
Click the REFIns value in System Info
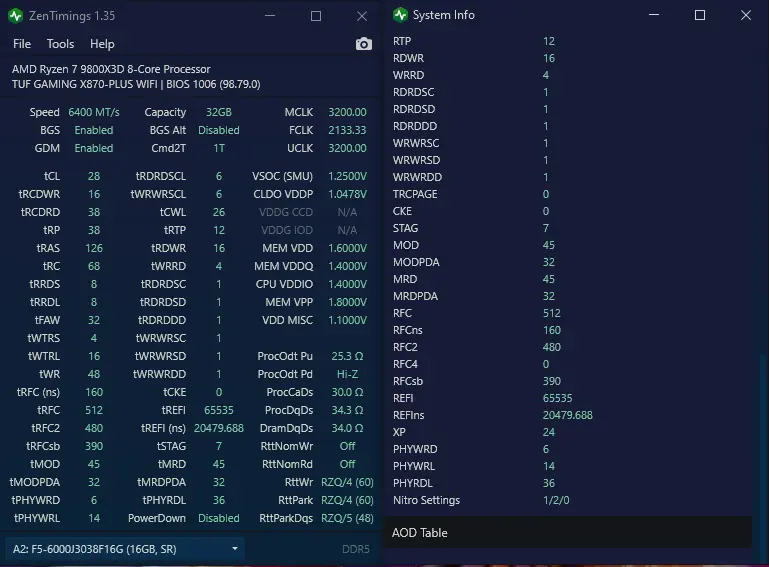tap(567, 415)
